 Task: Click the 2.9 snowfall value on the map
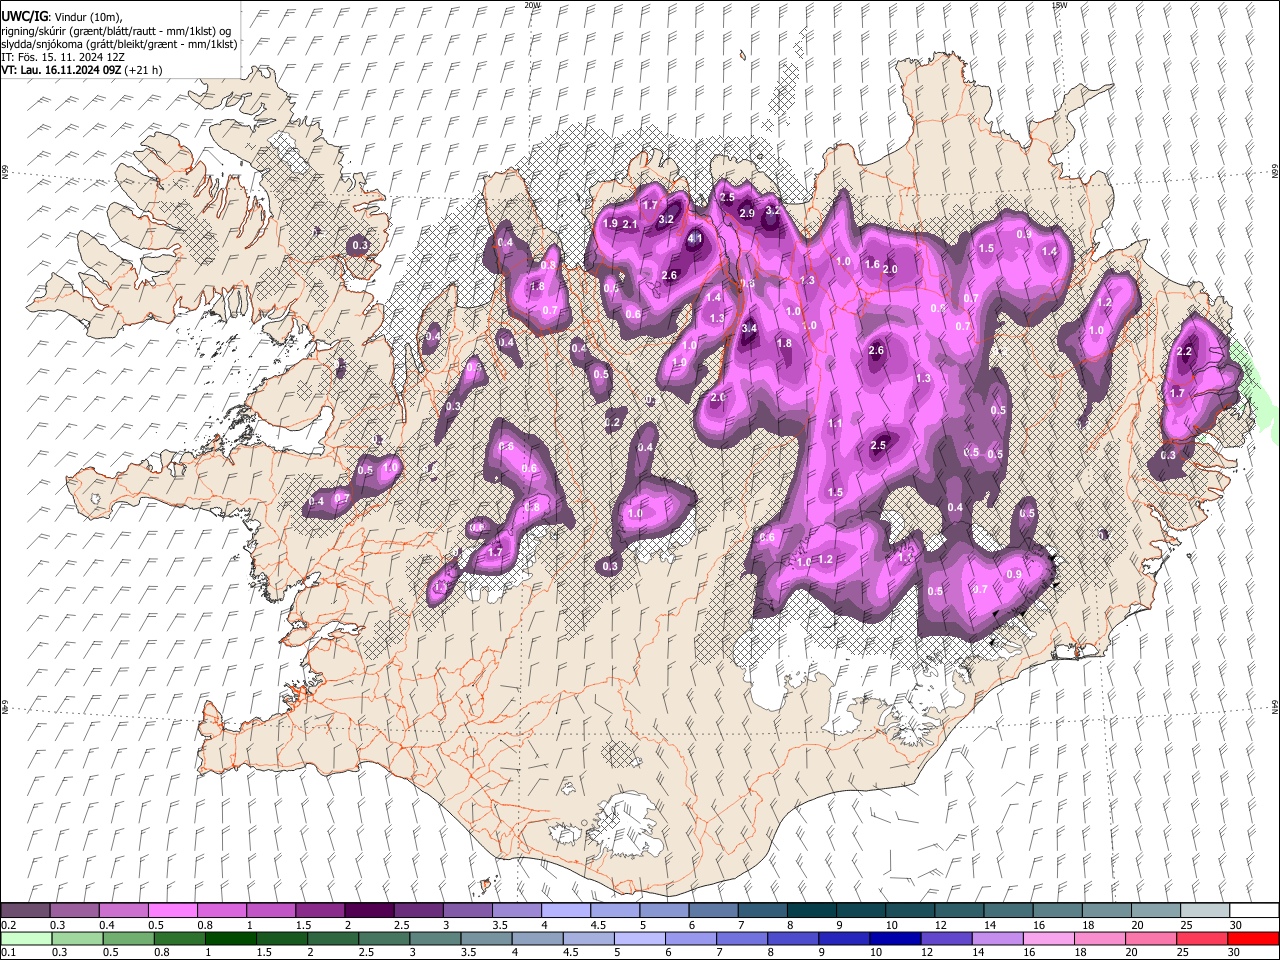tap(747, 213)
